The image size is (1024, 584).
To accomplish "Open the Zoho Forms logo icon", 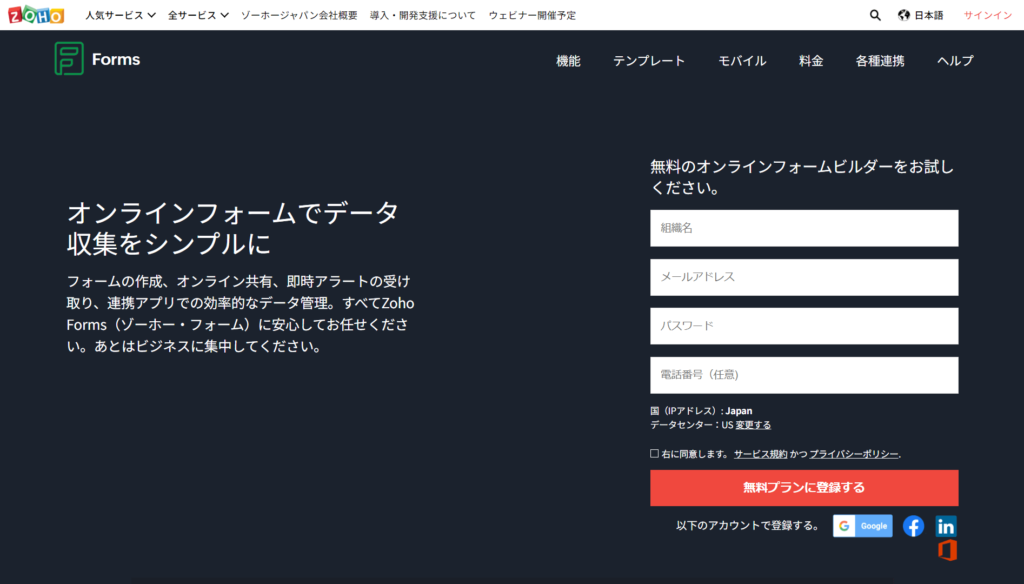I will [69, 59].
